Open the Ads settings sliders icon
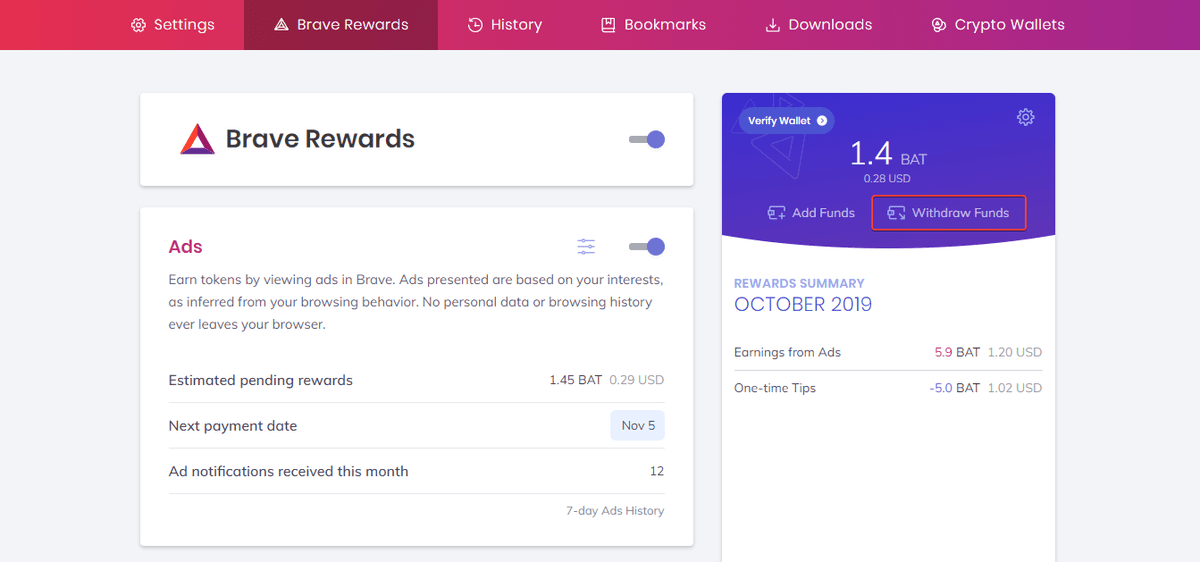This screenshot has width=1200, height=562. (x=586, y=247)
